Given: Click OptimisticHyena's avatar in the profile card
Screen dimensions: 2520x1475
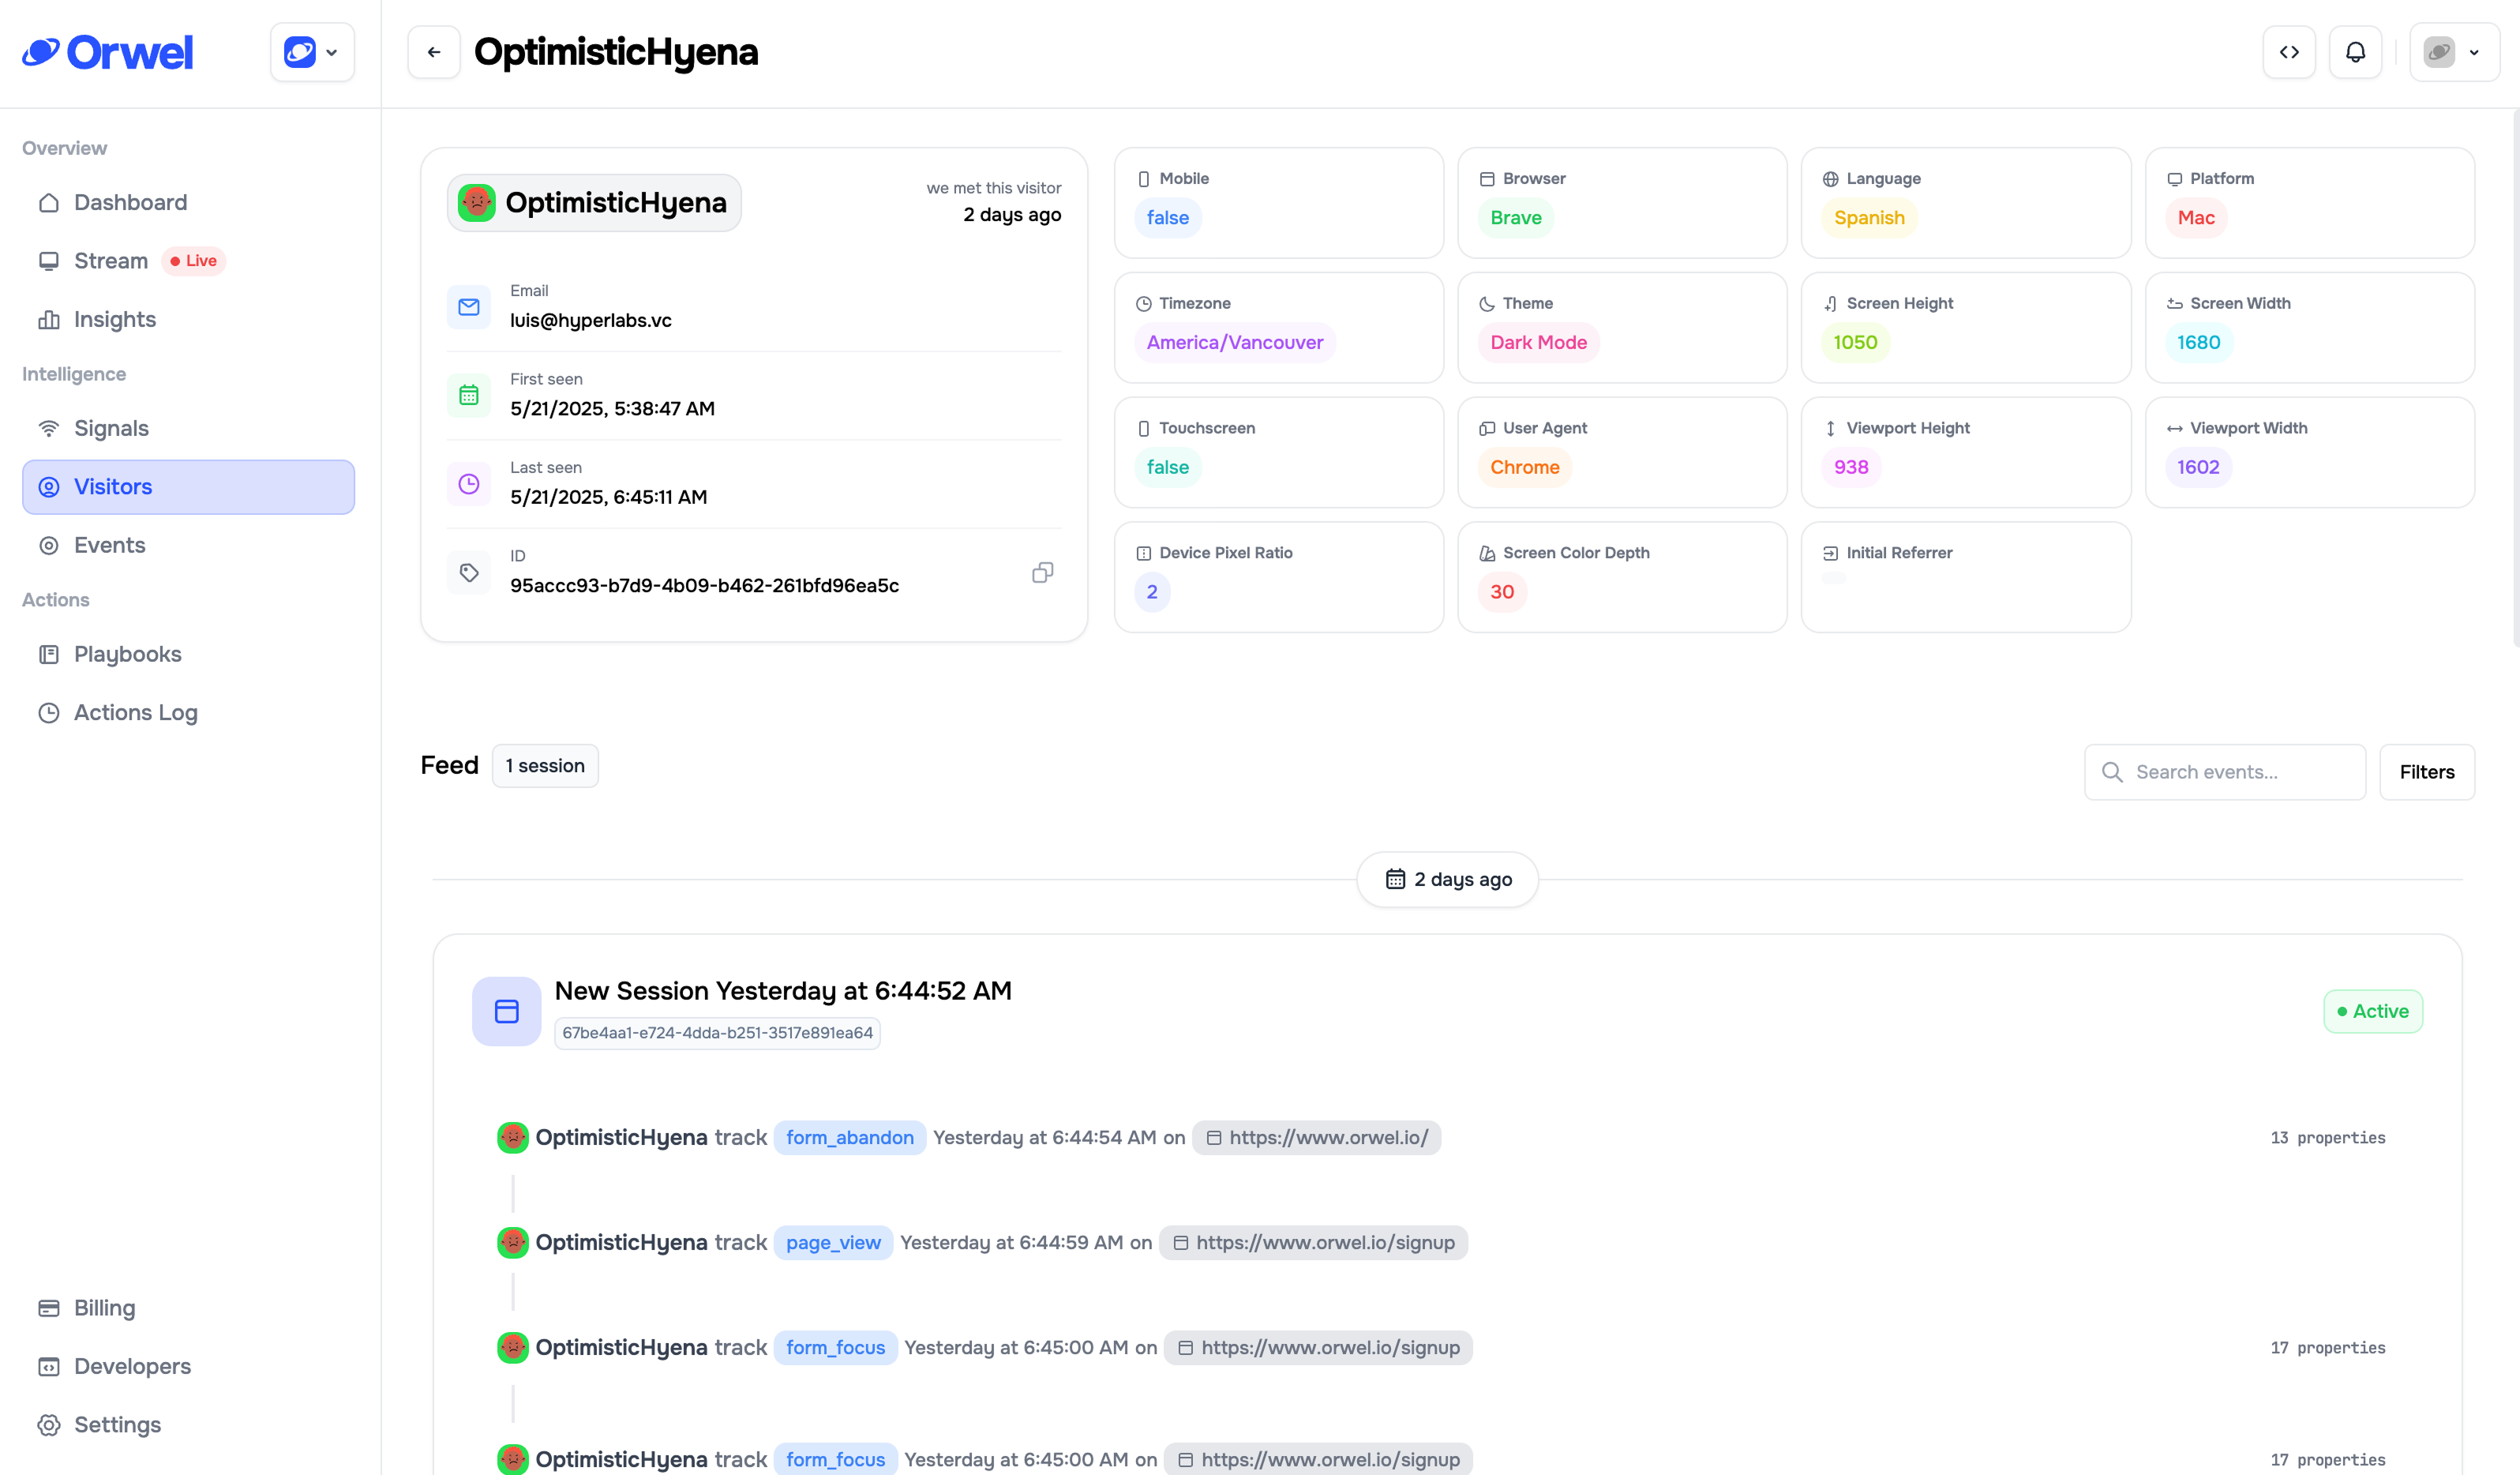Looking at the screenshot, I should [476, 202].
